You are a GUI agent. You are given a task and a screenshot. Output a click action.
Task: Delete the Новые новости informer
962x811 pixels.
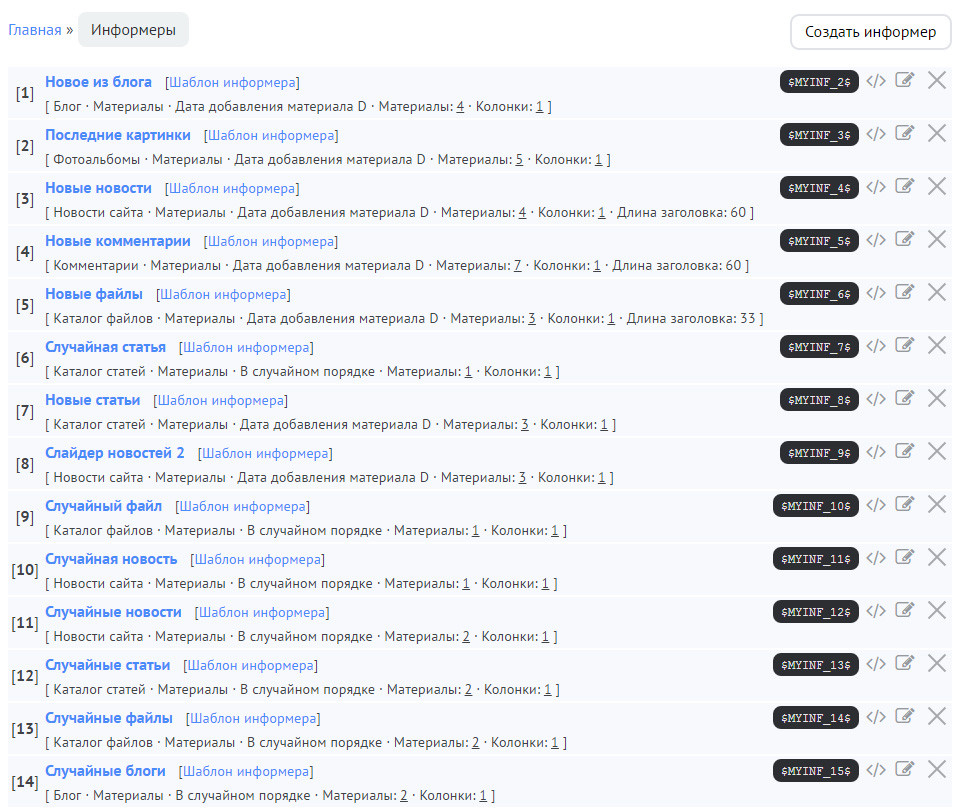937,186
